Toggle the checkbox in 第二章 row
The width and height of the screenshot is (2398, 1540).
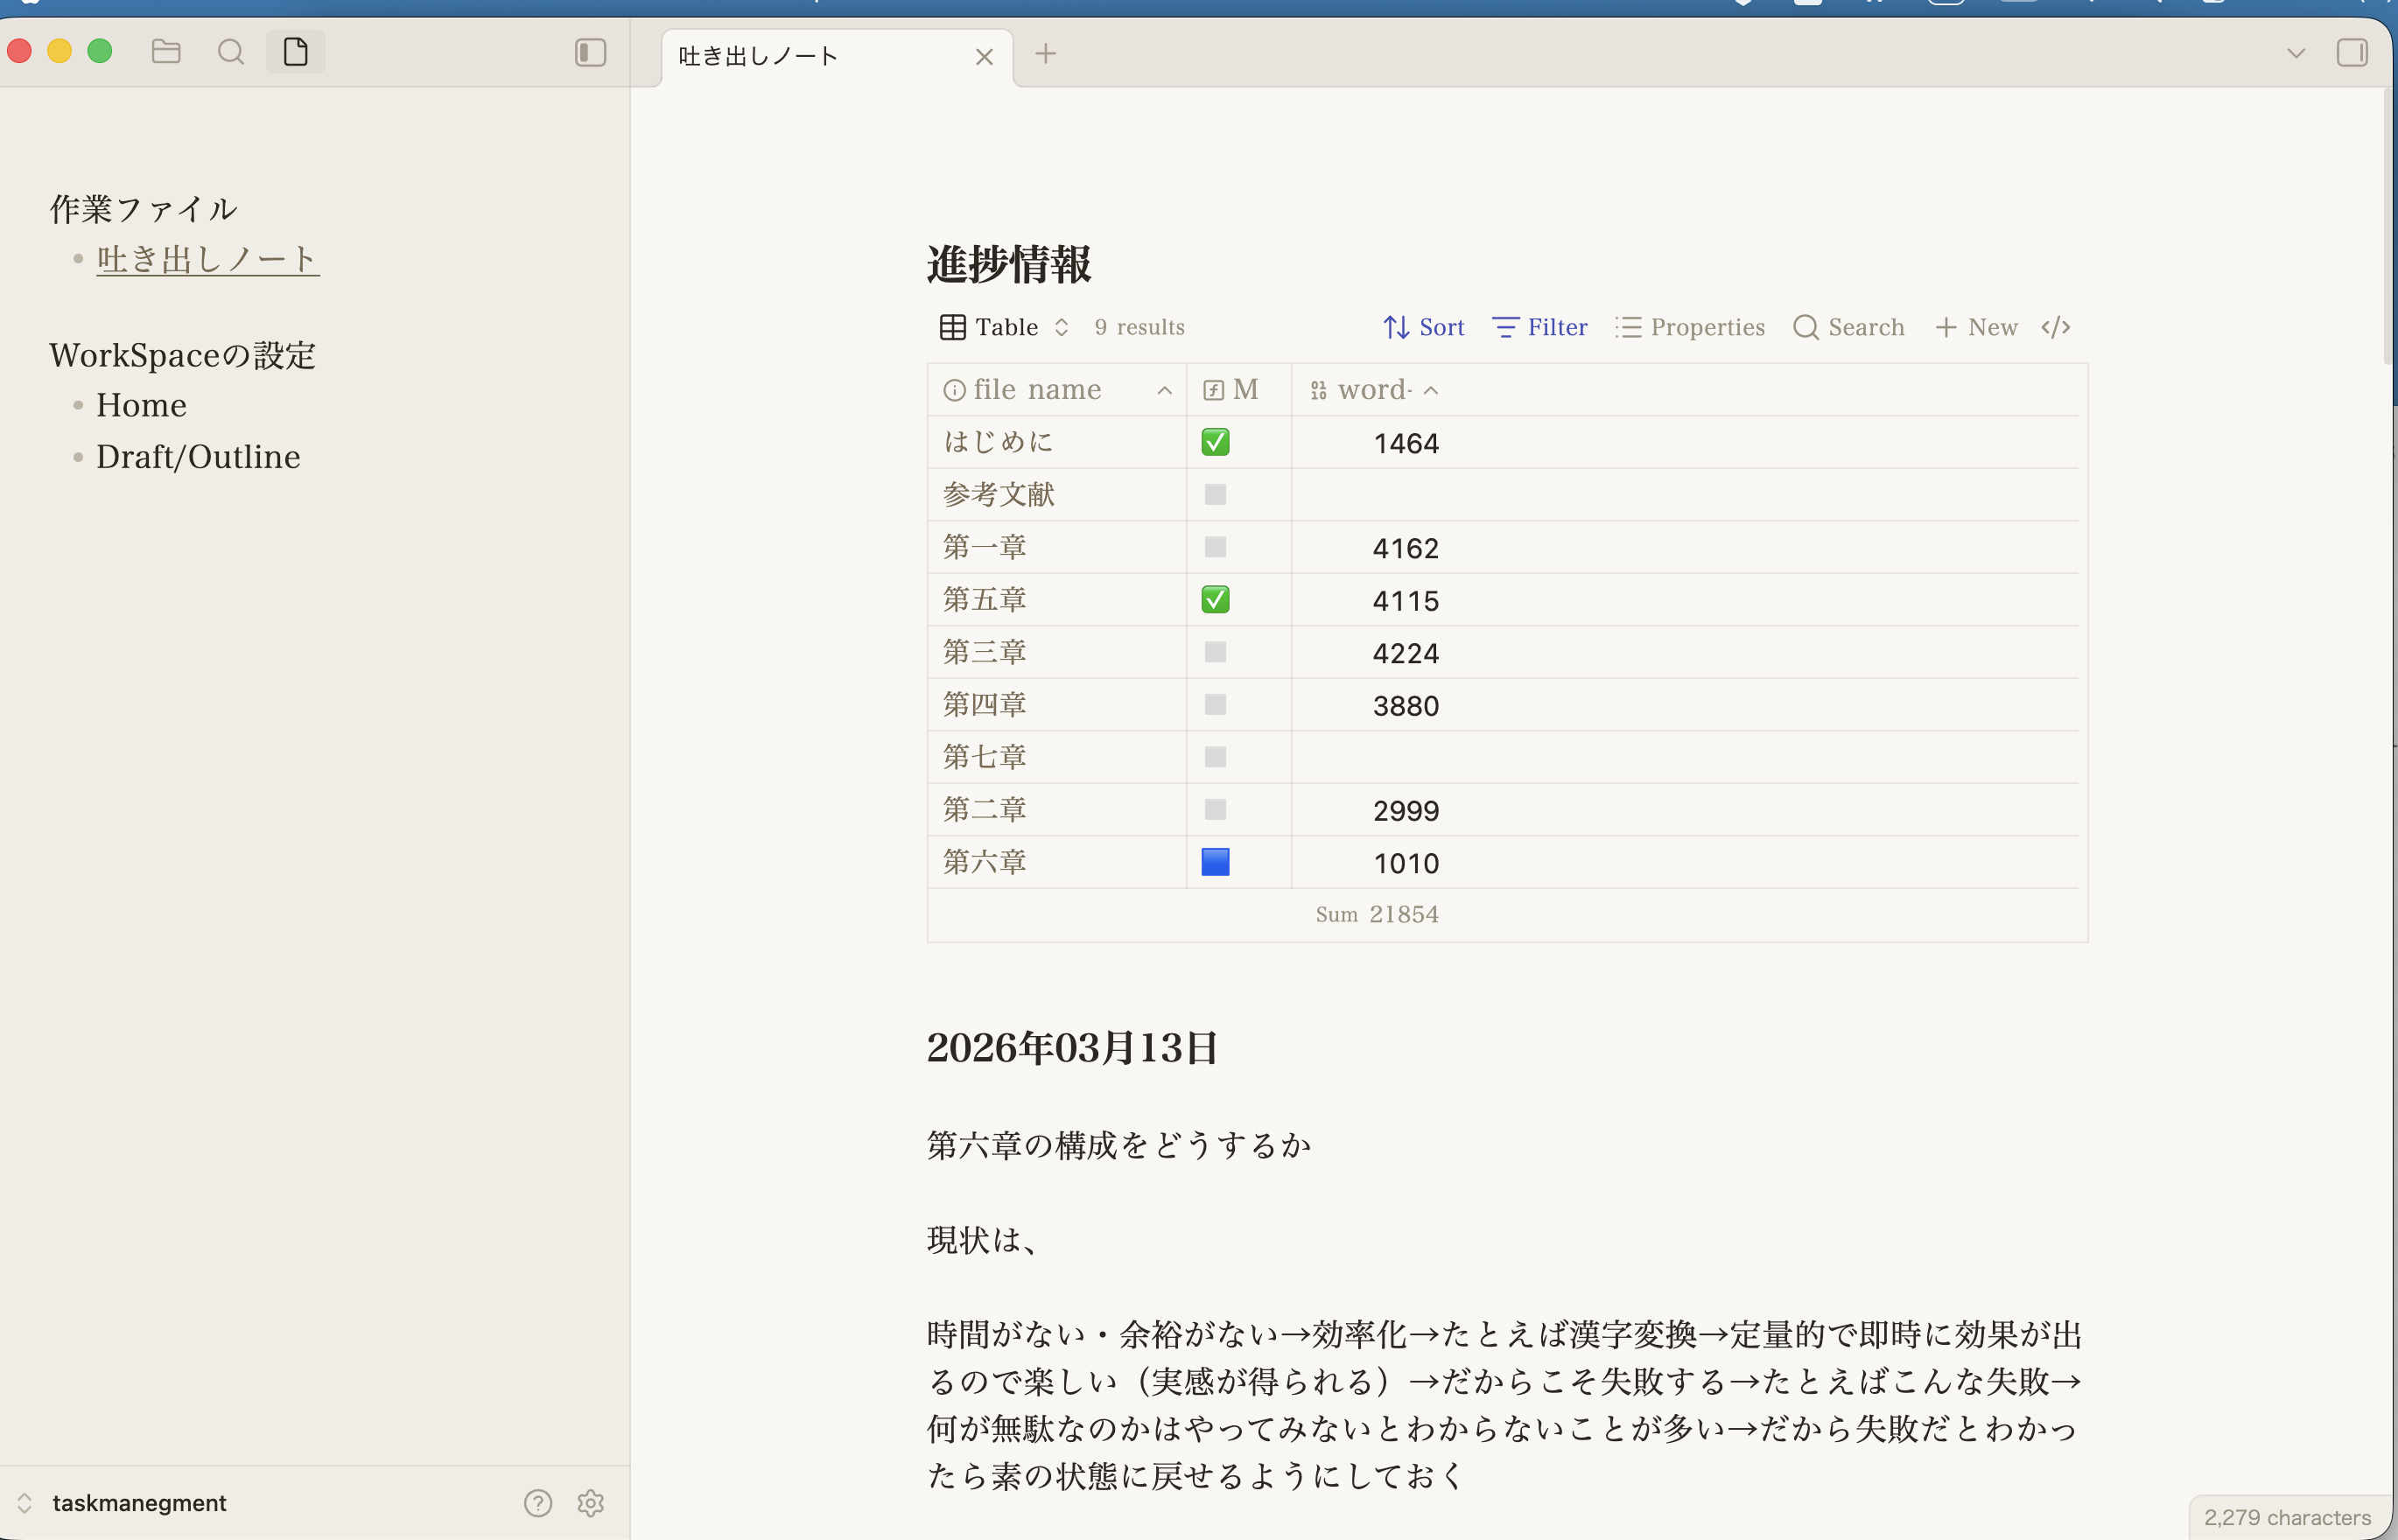(x=1215, y=809)
